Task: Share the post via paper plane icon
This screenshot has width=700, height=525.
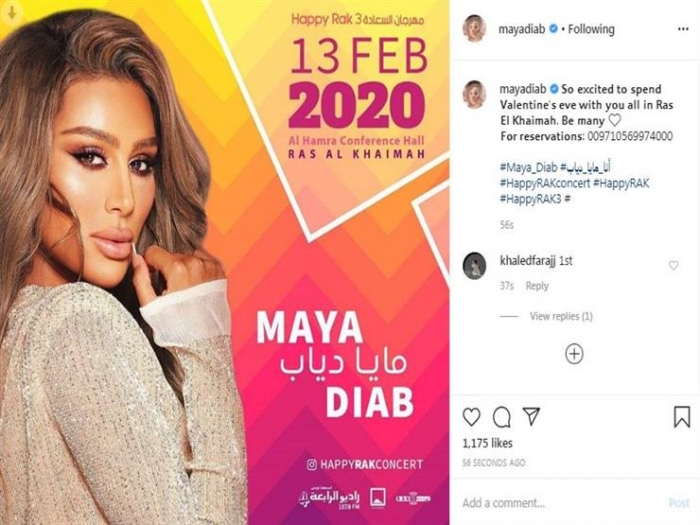Action: click(x=532, y=416)
